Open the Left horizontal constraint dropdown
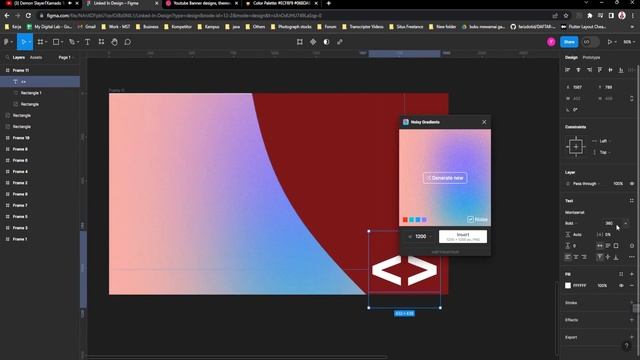Viewport: 640px width, 360px height. click(x=605, y=141)
